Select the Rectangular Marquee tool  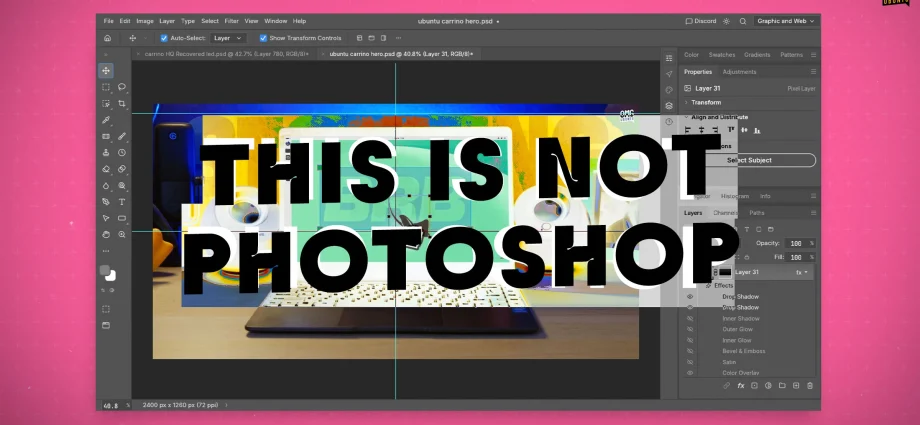(x=106, y=87)
